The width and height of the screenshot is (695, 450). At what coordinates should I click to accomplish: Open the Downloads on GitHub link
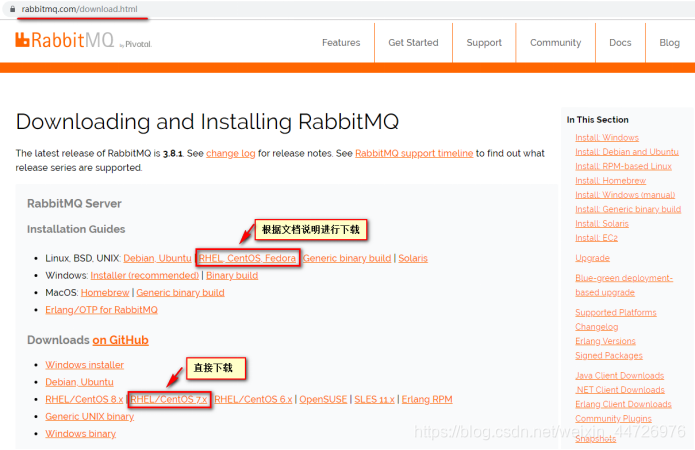(x=121, y=340)
